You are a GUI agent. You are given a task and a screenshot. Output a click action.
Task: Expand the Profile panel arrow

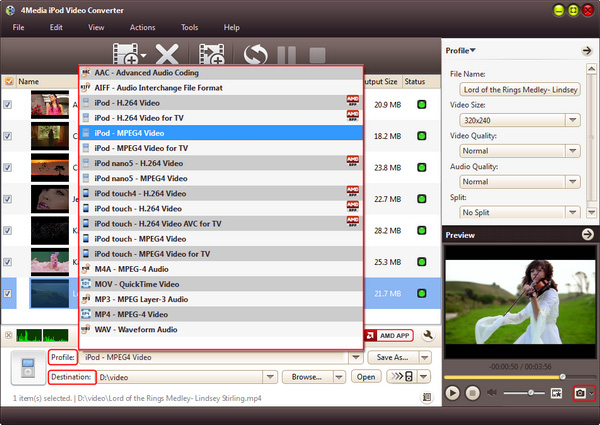(587, 50)
